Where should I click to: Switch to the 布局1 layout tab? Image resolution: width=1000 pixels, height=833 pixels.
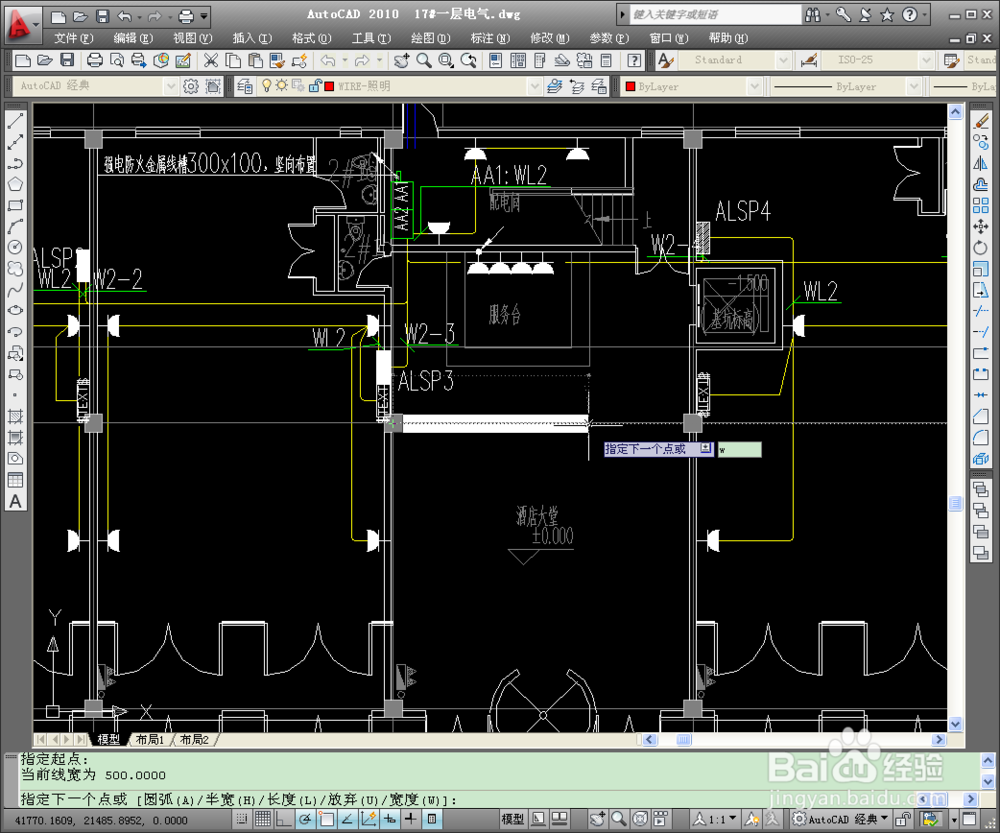click(x=150, y=739)
